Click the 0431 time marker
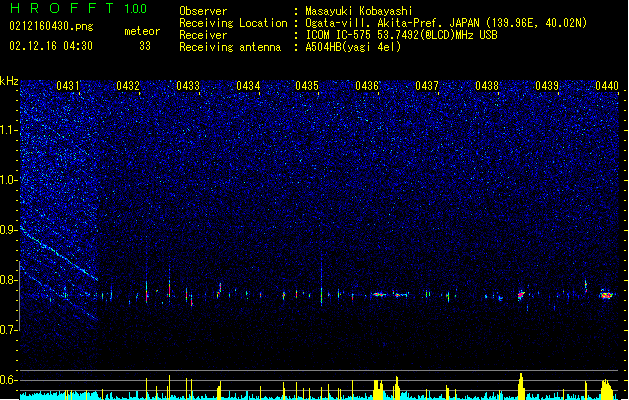Image resolution: width=629 pixels, height=400 pixels. (x=67, y=86)
